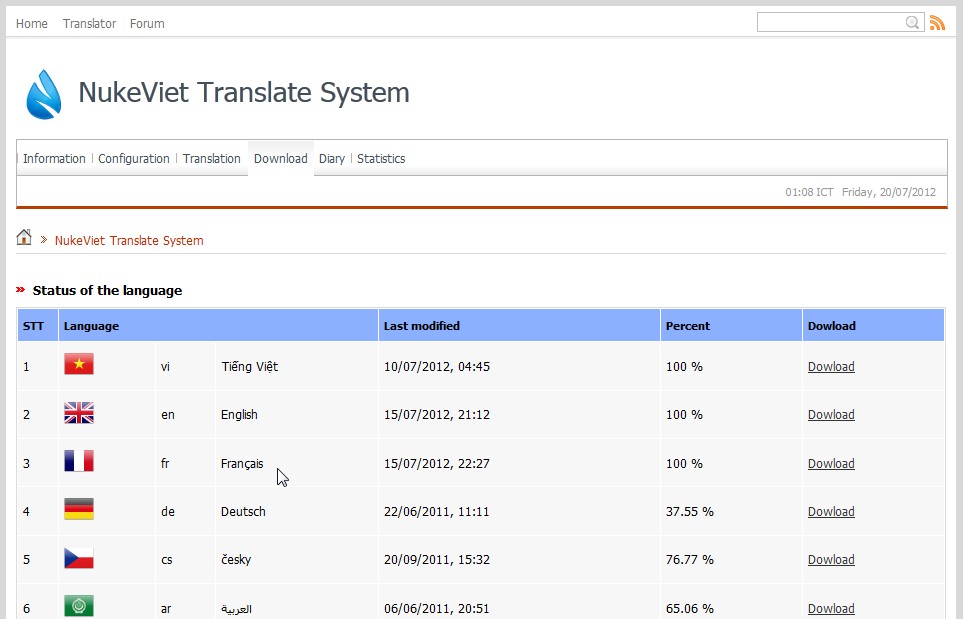Click the French flag icon
The image size is (963, 619).
(79, 461)
